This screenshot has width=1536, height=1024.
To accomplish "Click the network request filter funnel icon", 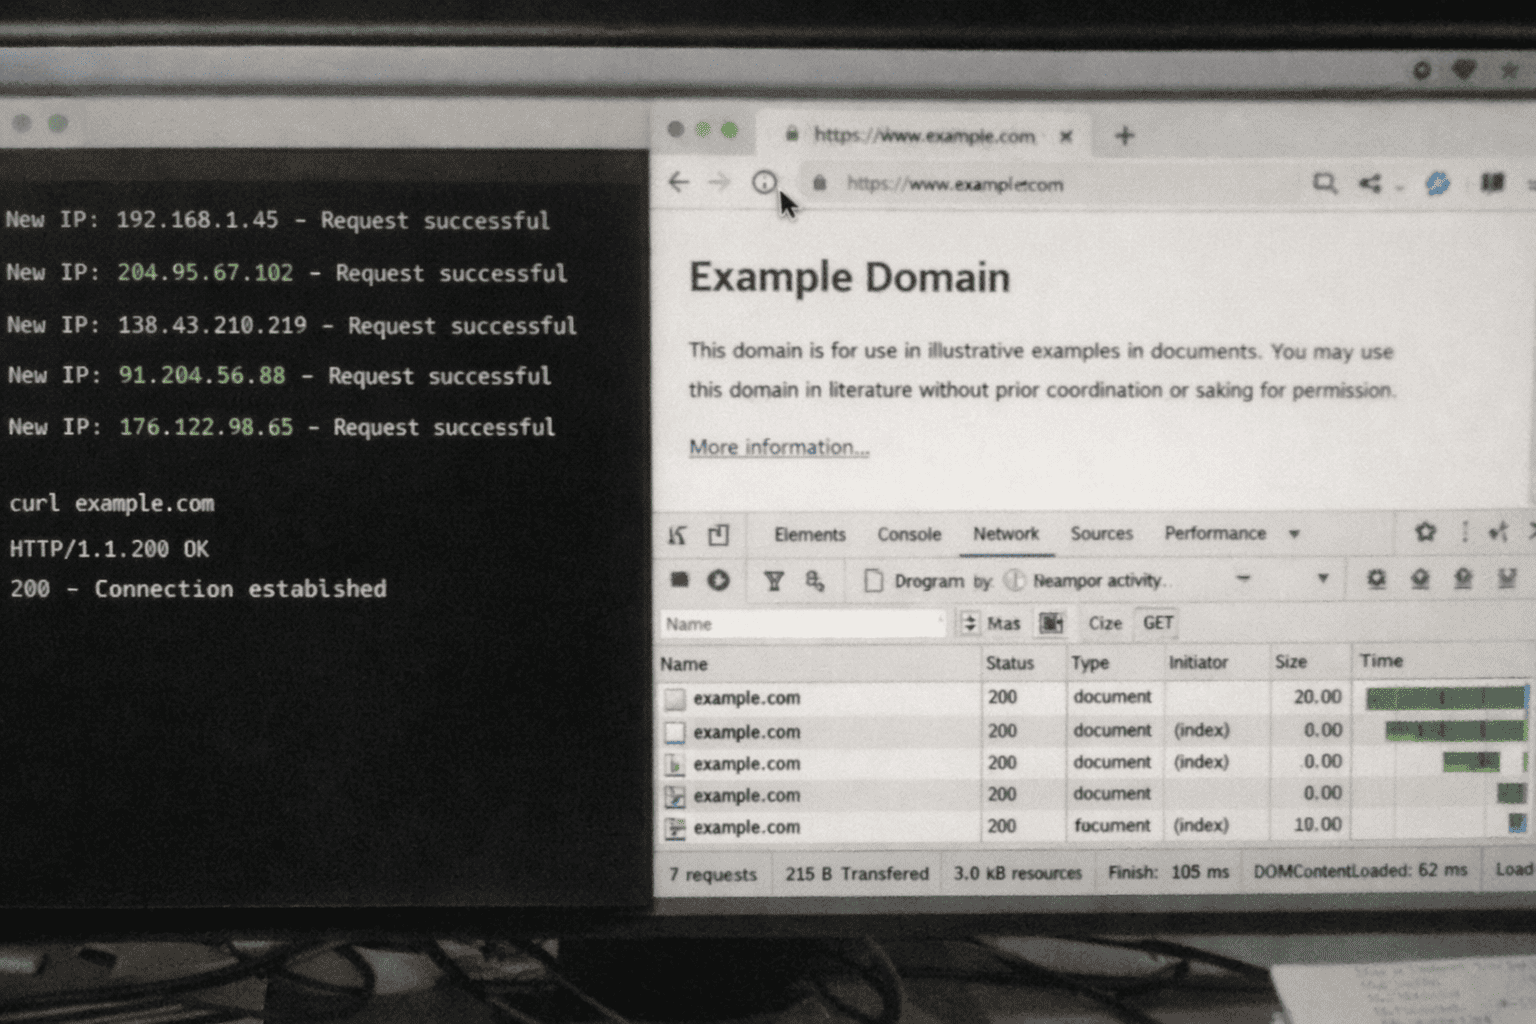I will (x=774, y=580).
